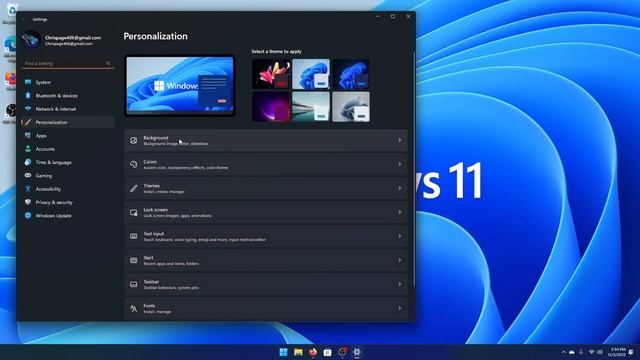Open Bluetooth & devices settings
This screenshot has height=360, width=640.
pos(68,96)
